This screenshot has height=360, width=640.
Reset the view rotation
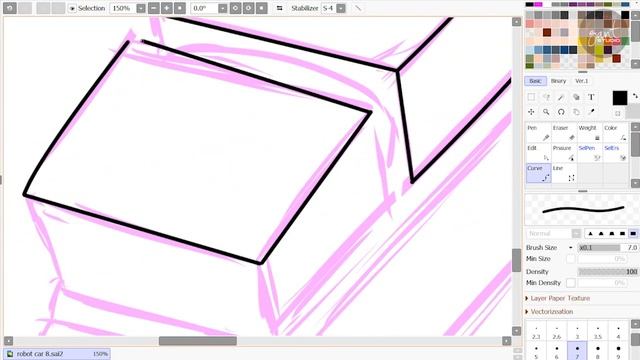[x=262, y=8]
